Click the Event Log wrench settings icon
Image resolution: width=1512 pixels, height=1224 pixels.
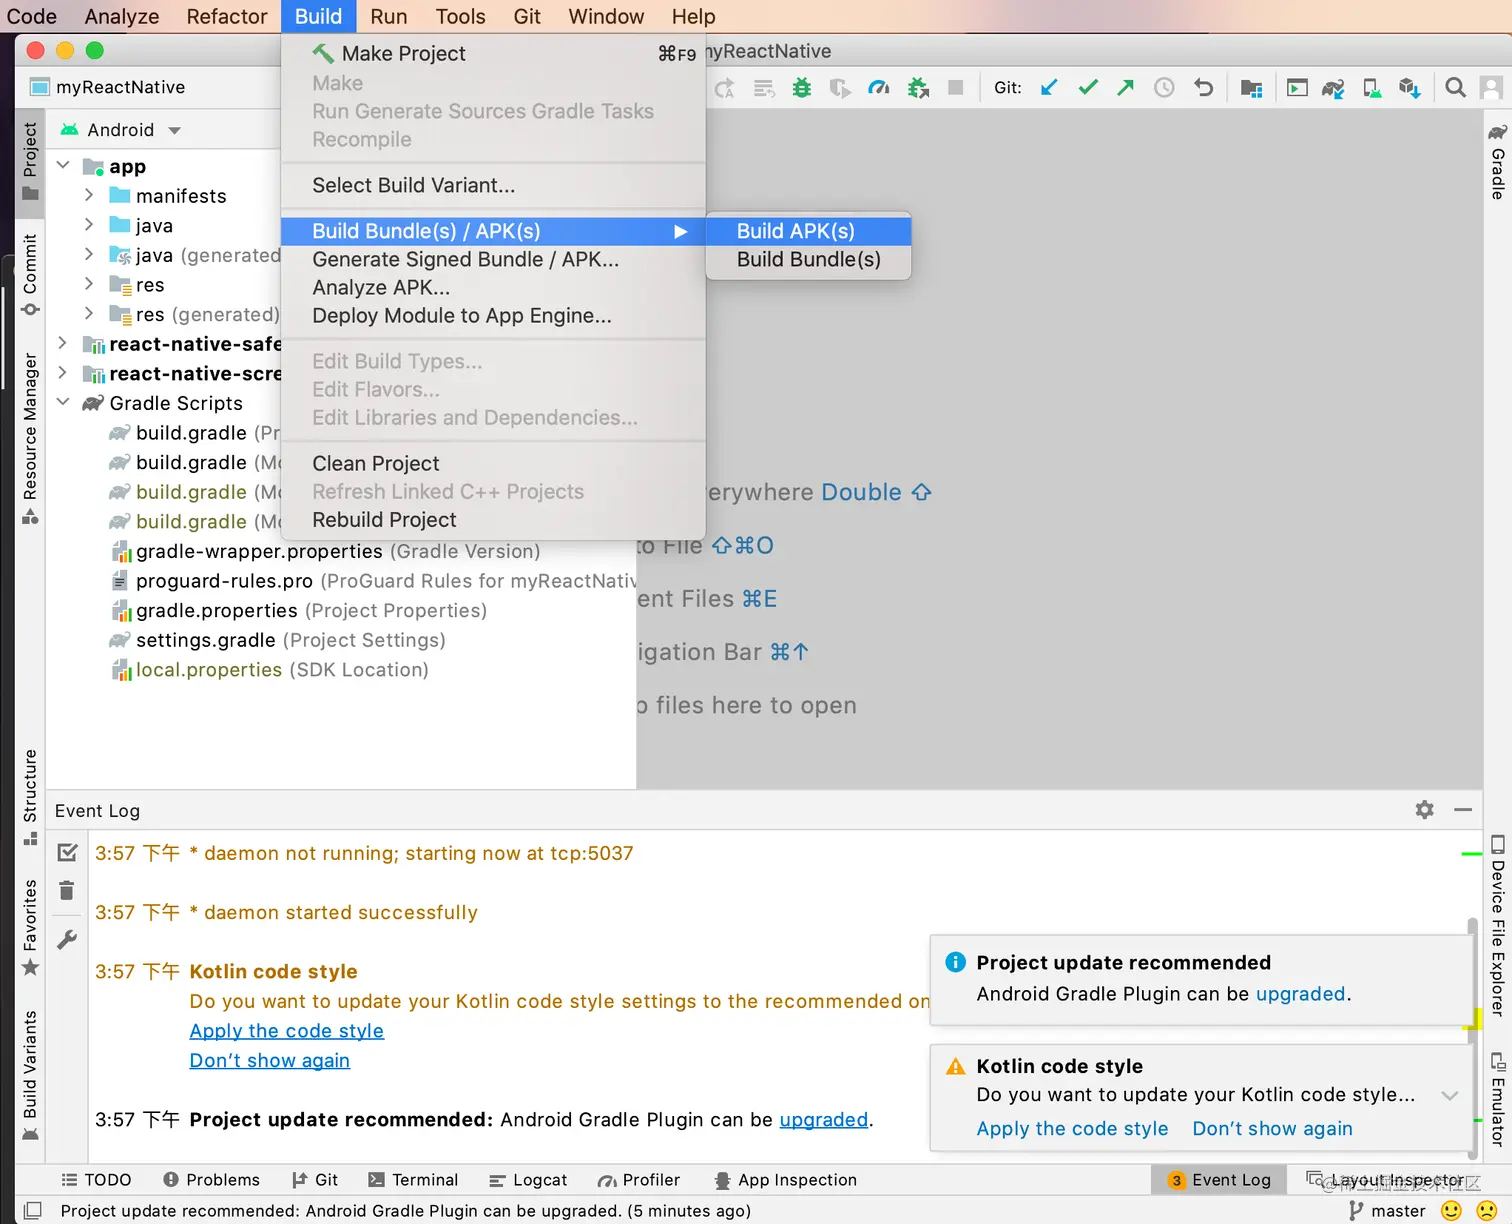[67, 940]
